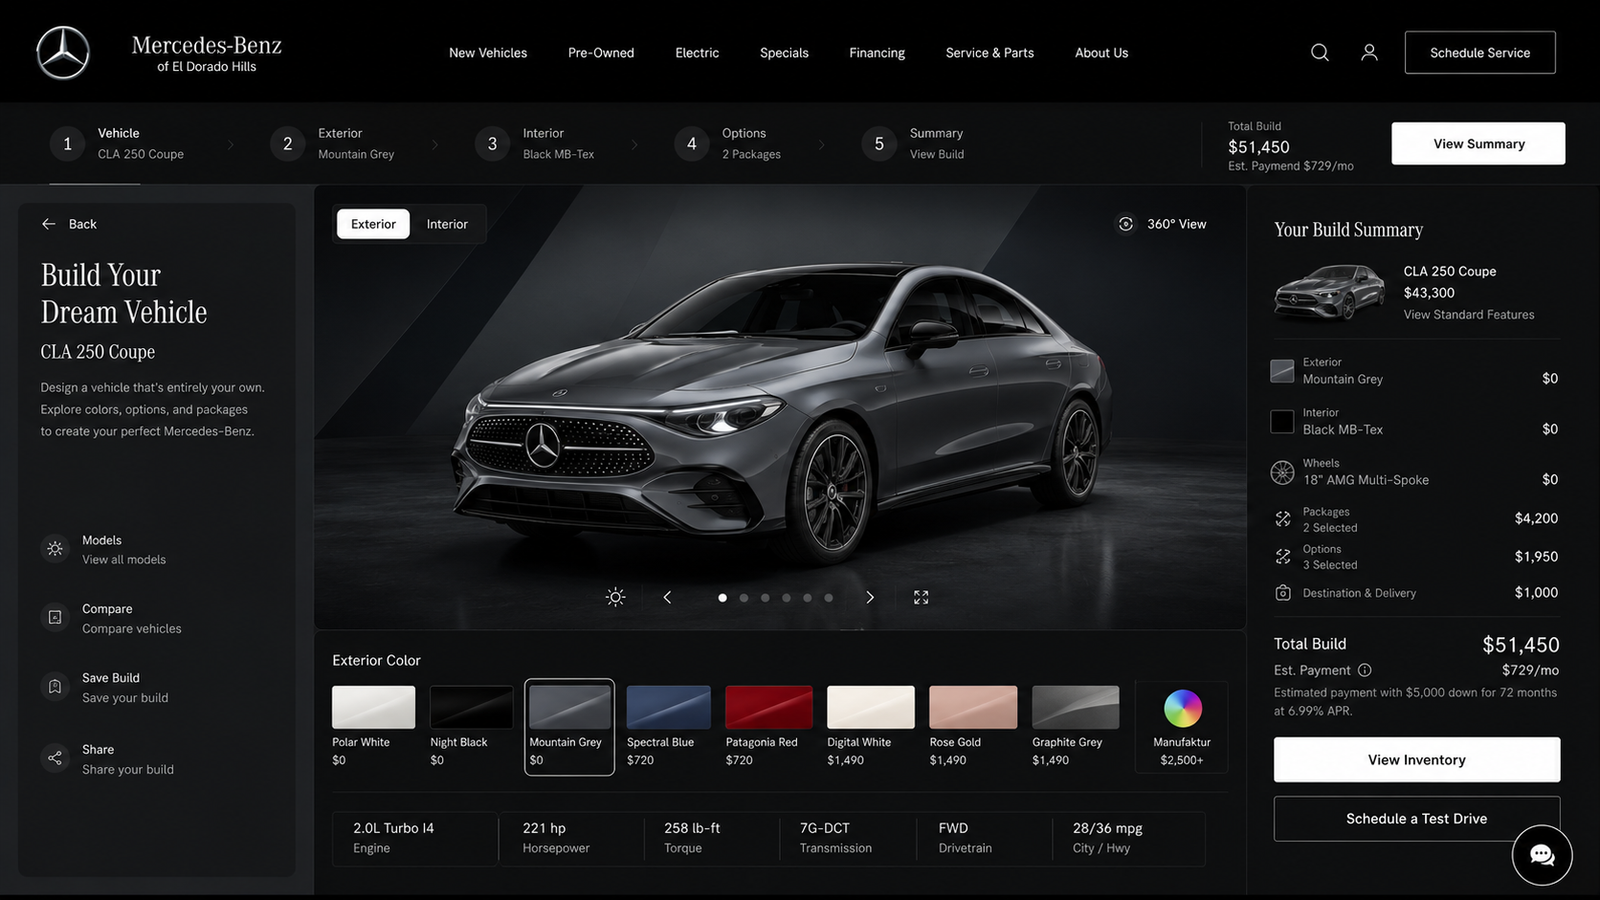The width and height of the screenshot is (1600, 900).
Task: Select the Polar White color swatch
Action: 373,707
